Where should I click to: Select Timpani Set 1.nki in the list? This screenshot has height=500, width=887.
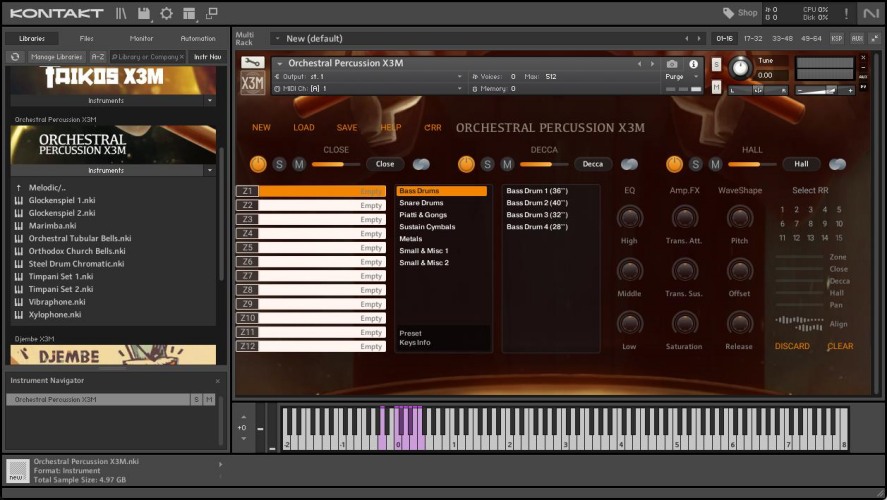point(60,276)
